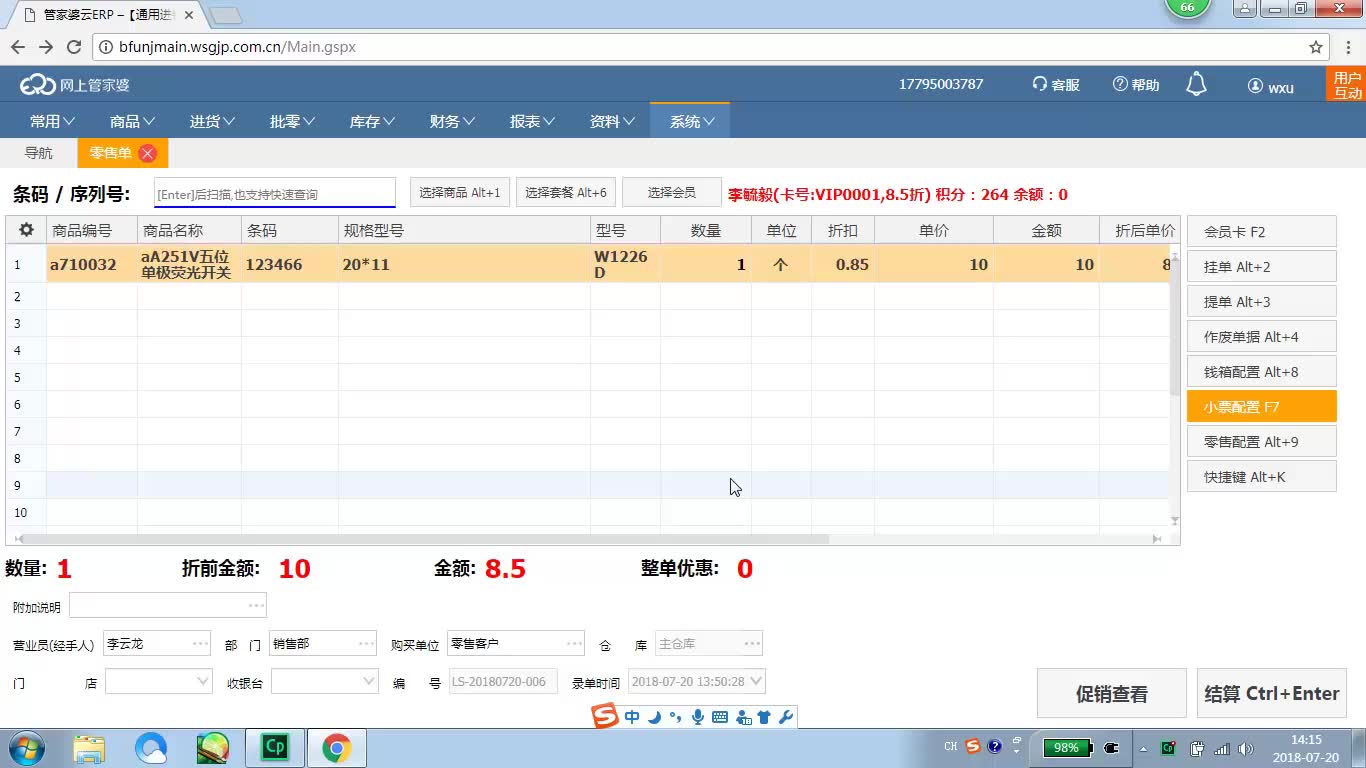This screenshot has height=768, width=1366.
Task: Reload the page with refresh icon
Action: coord(73,47)
